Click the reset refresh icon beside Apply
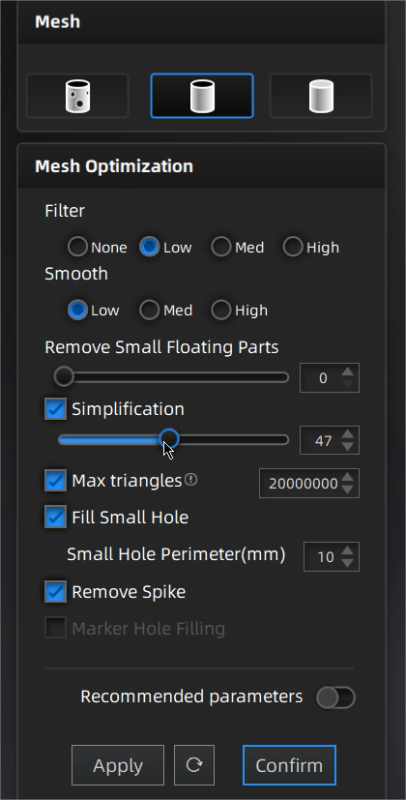 click(x=194, y=765)
